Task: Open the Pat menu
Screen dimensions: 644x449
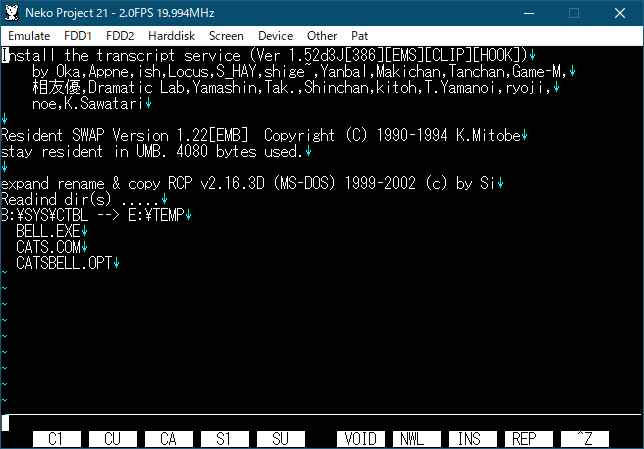Action: (x=359, y=36)
